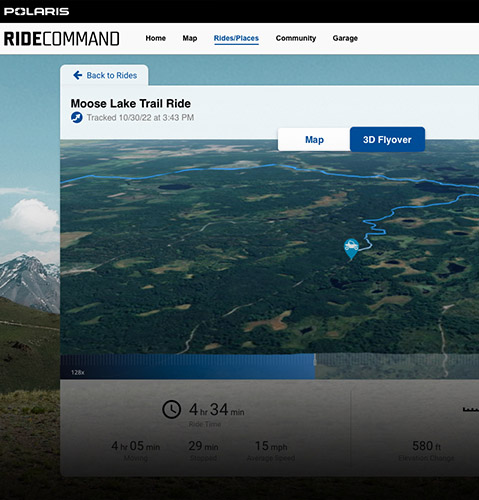Viewport: 479px width, 500px height.
Task: Click the Polaris logo
Action: click(36, 11)
